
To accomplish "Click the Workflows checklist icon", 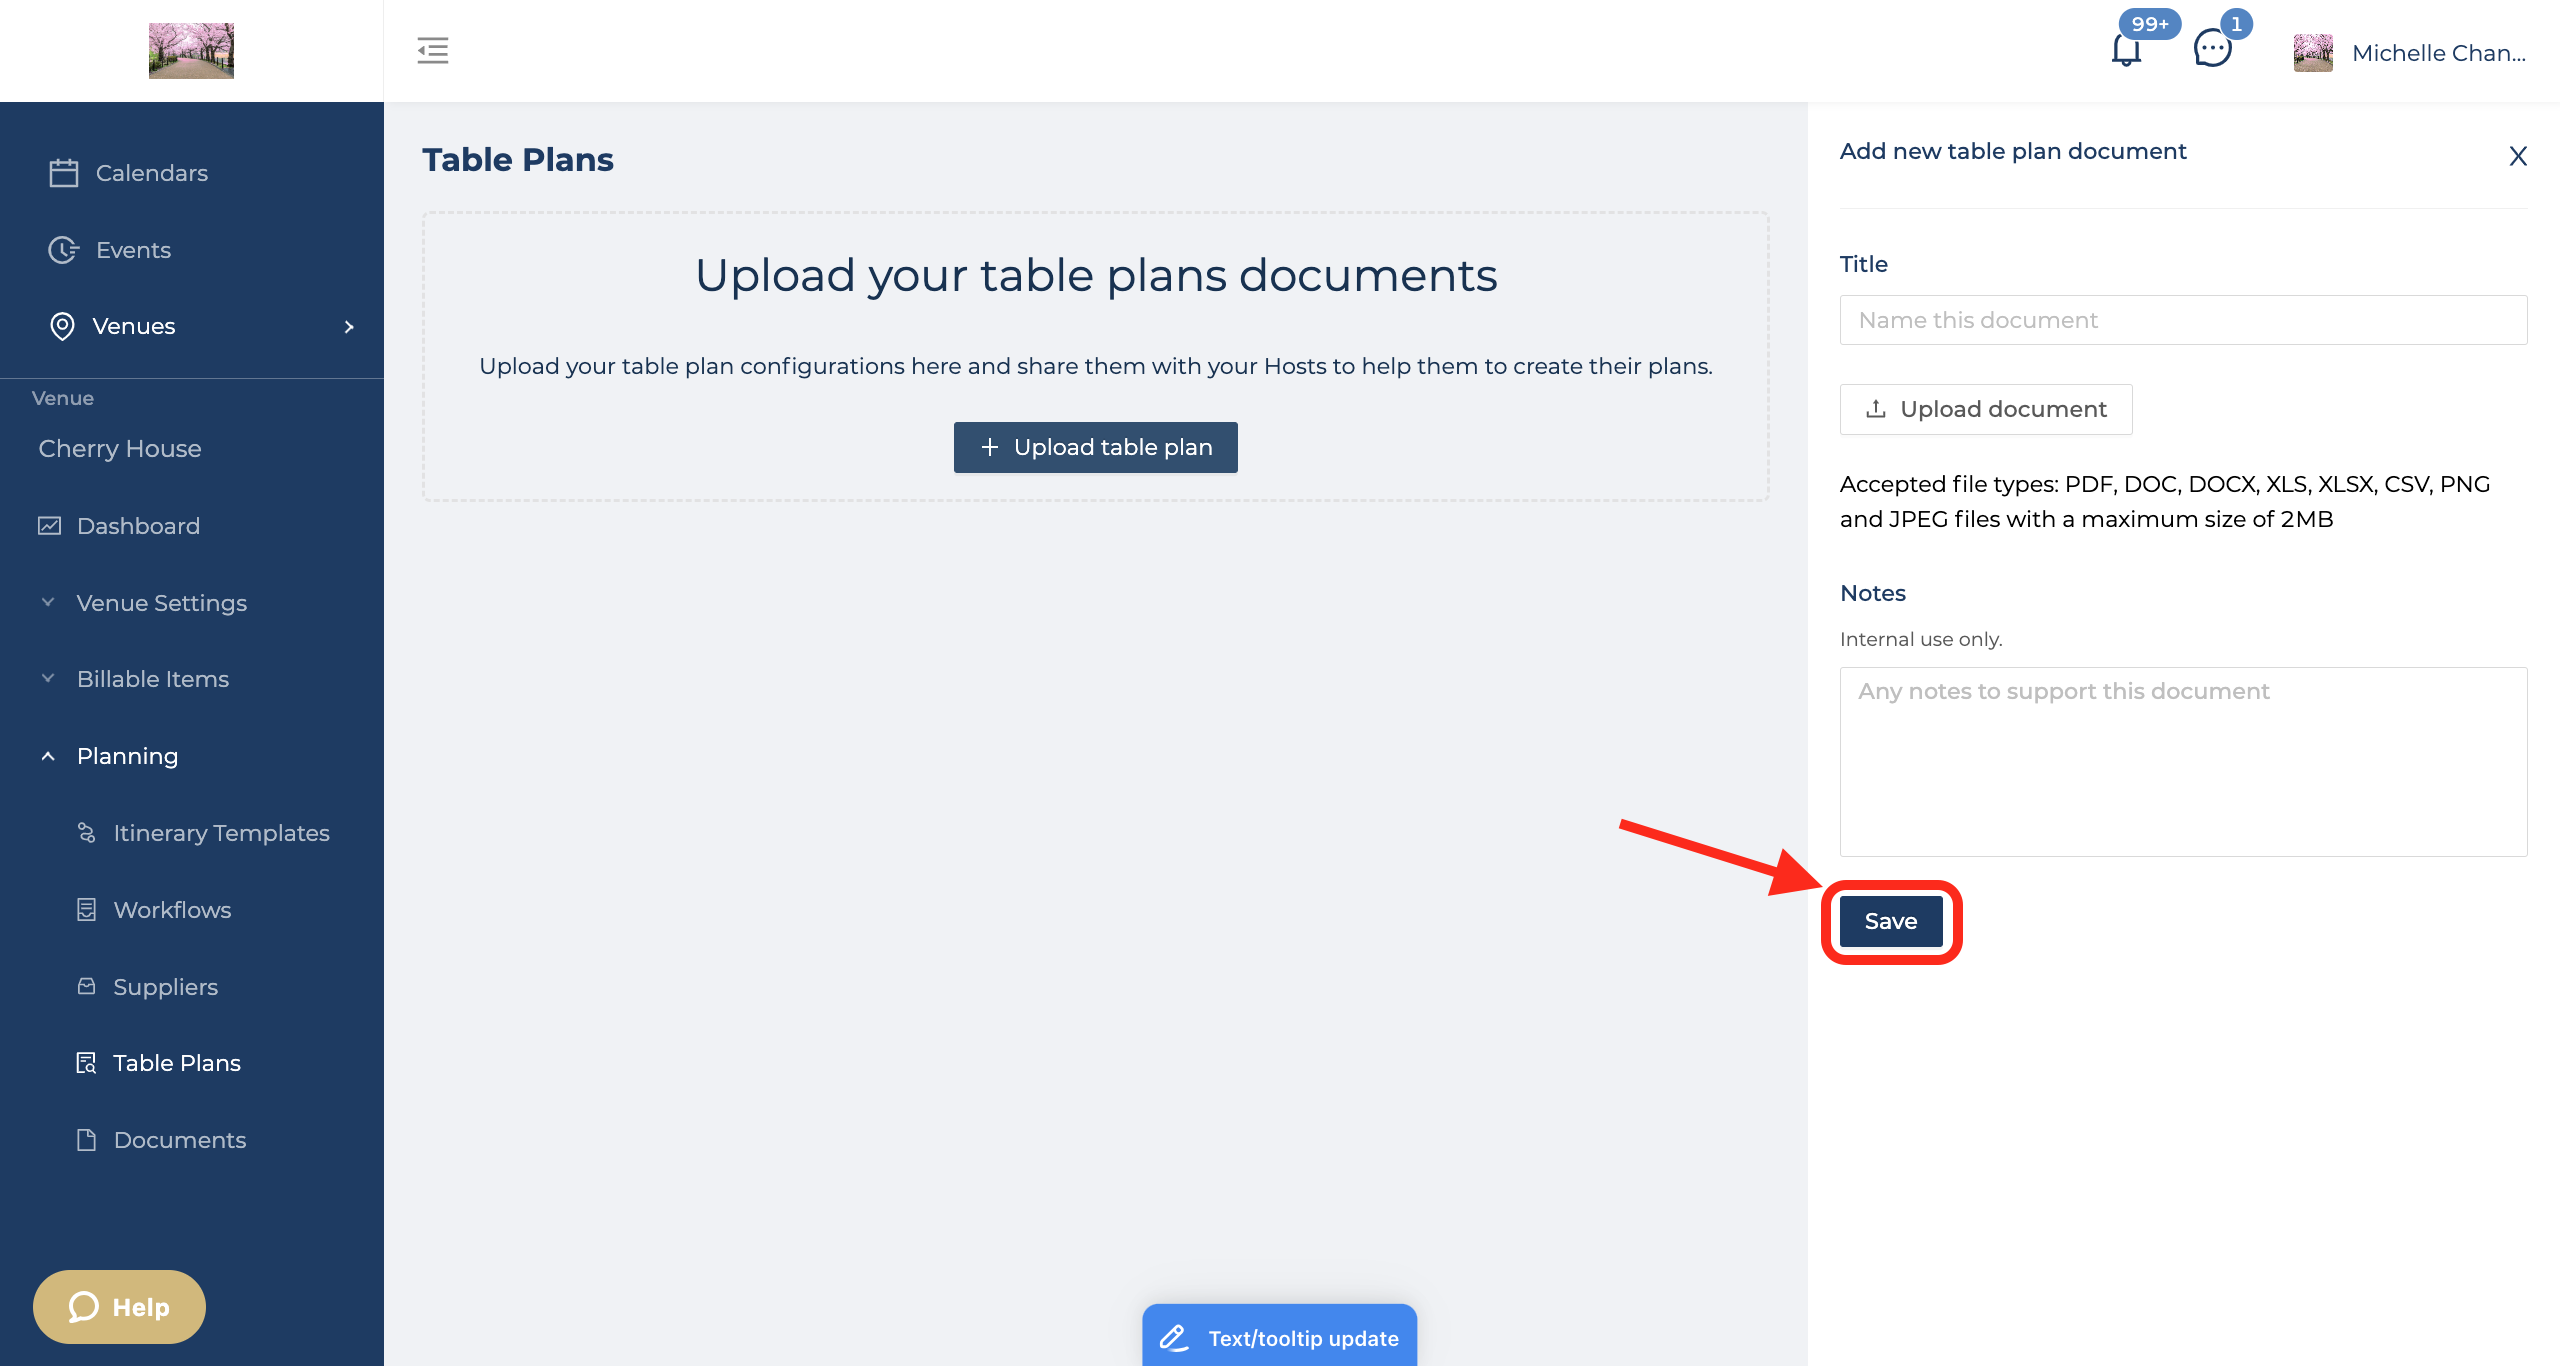I will (87, 910).
